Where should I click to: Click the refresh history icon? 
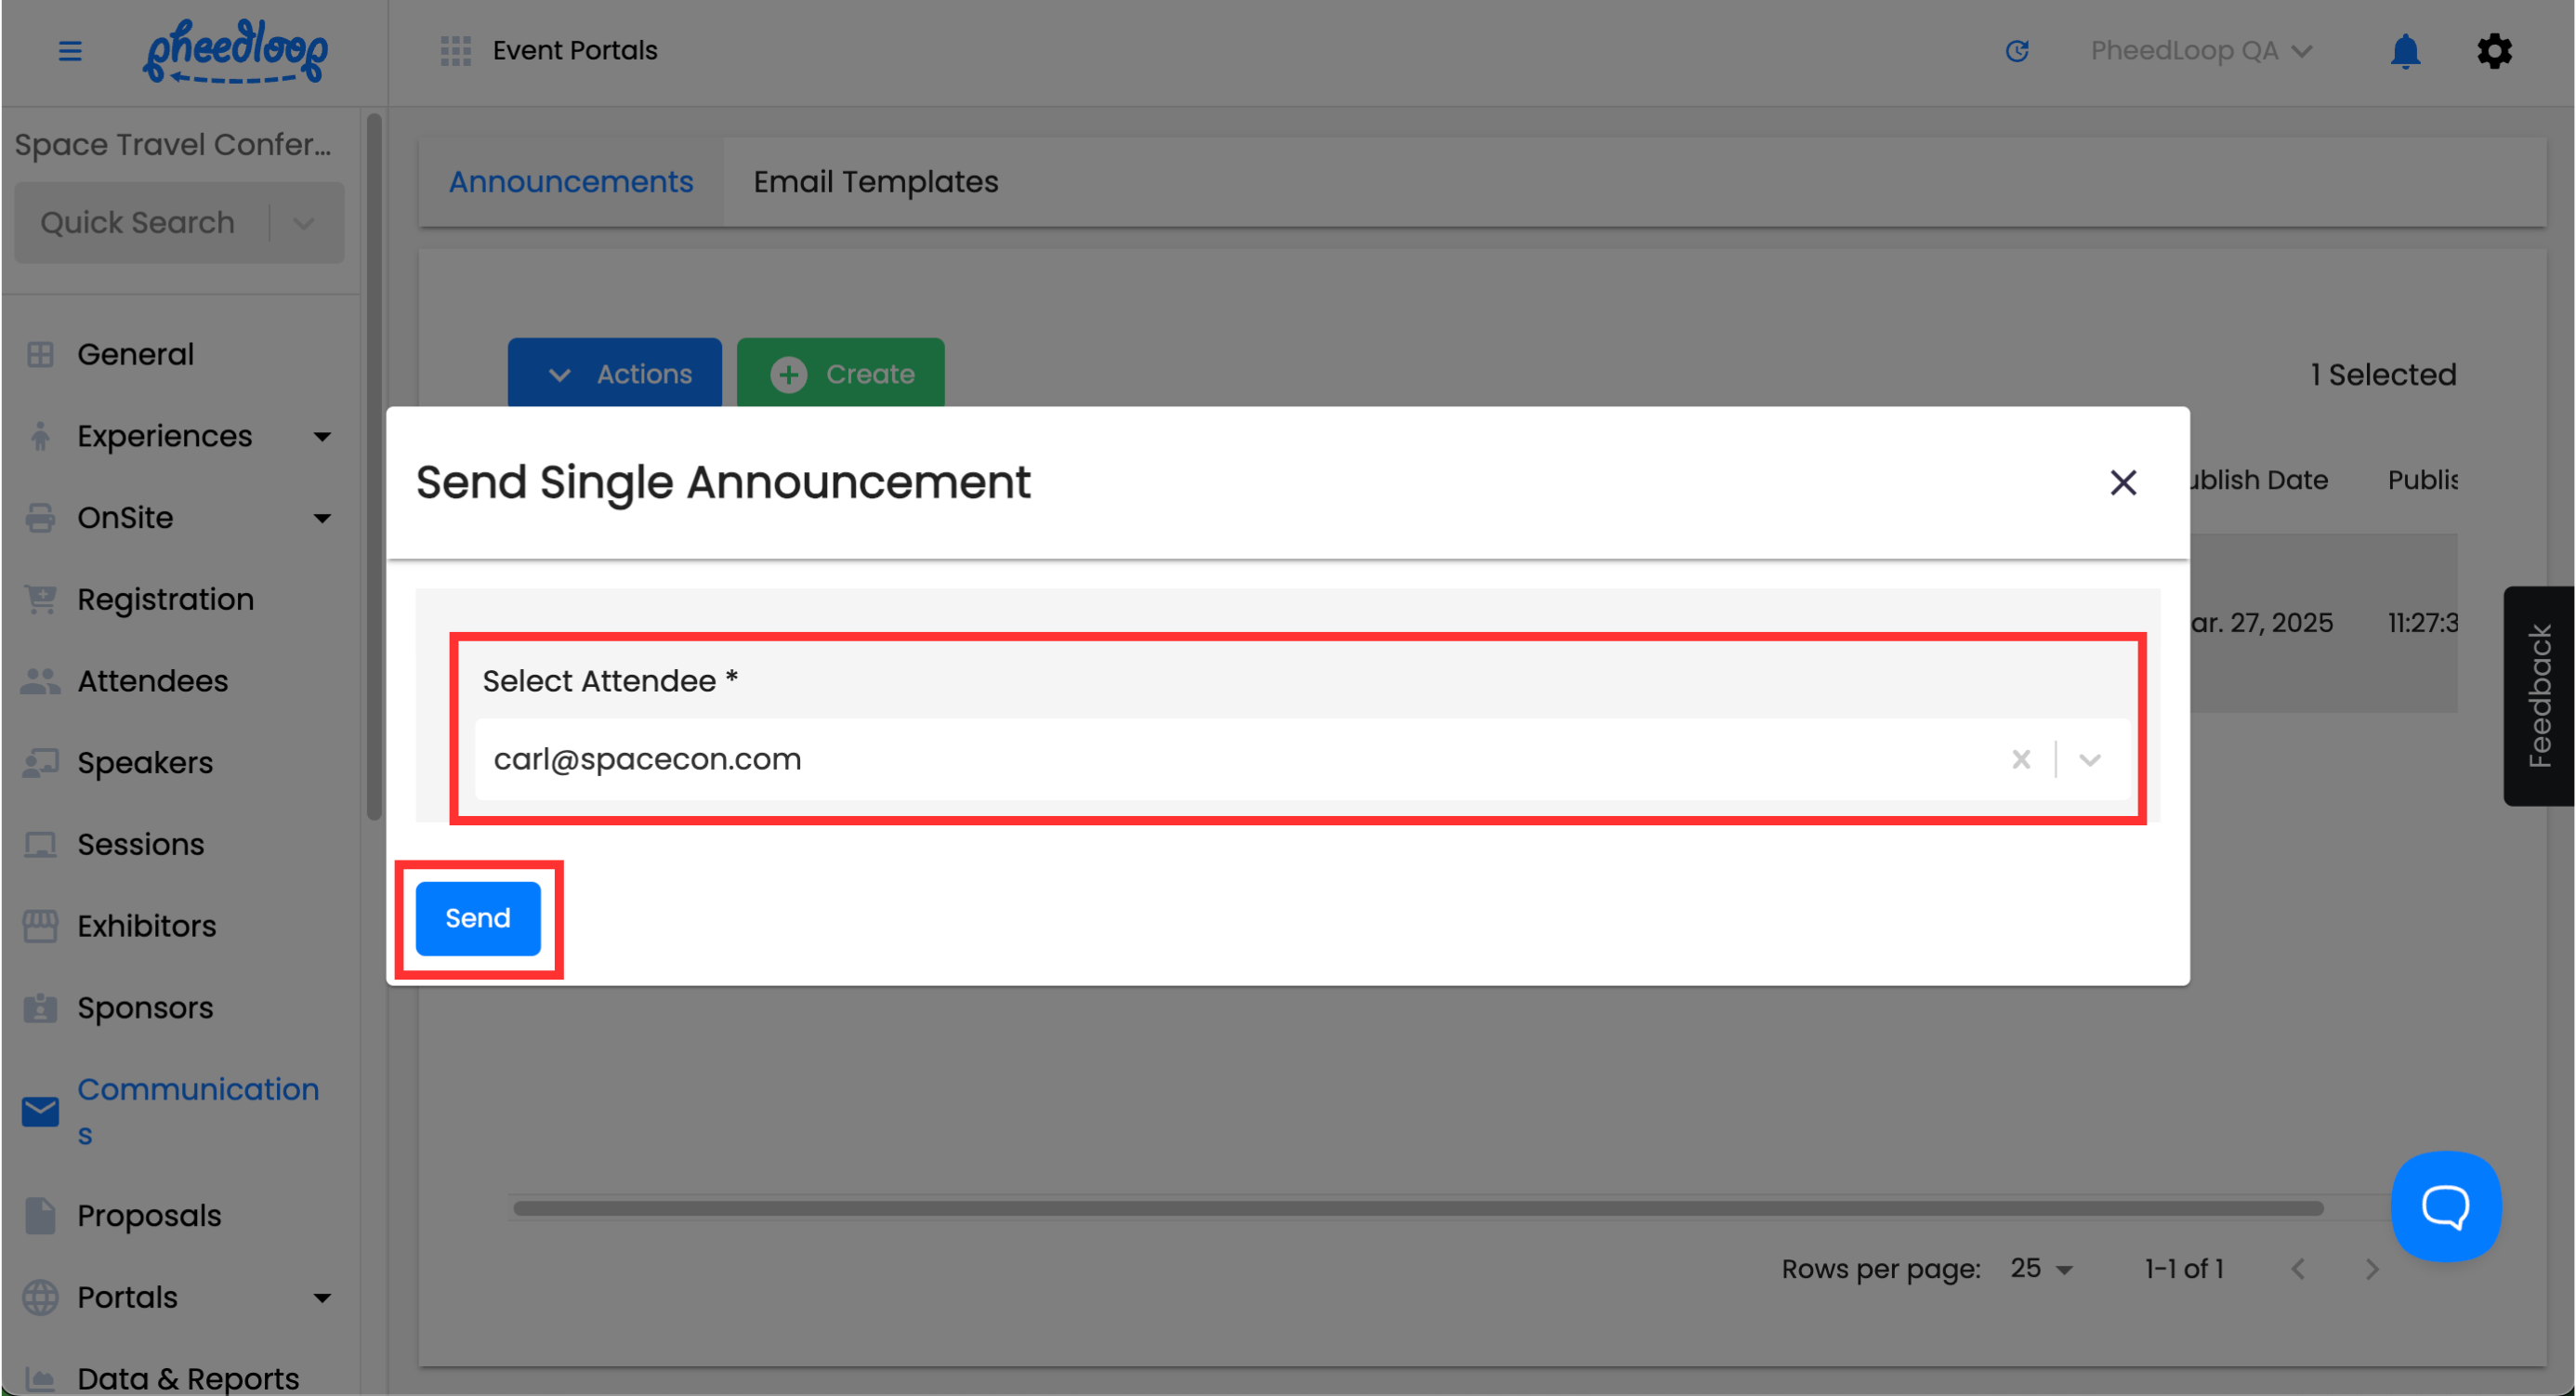pyautogui.click(x=2016, y=50)
